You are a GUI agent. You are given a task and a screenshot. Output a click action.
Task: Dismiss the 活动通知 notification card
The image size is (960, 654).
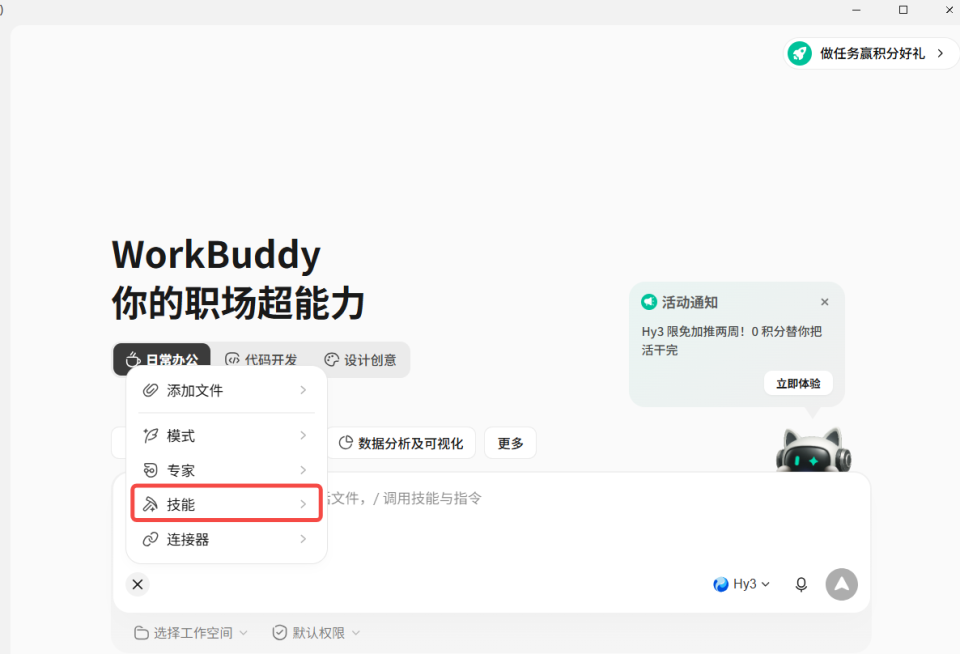[825, 302]
